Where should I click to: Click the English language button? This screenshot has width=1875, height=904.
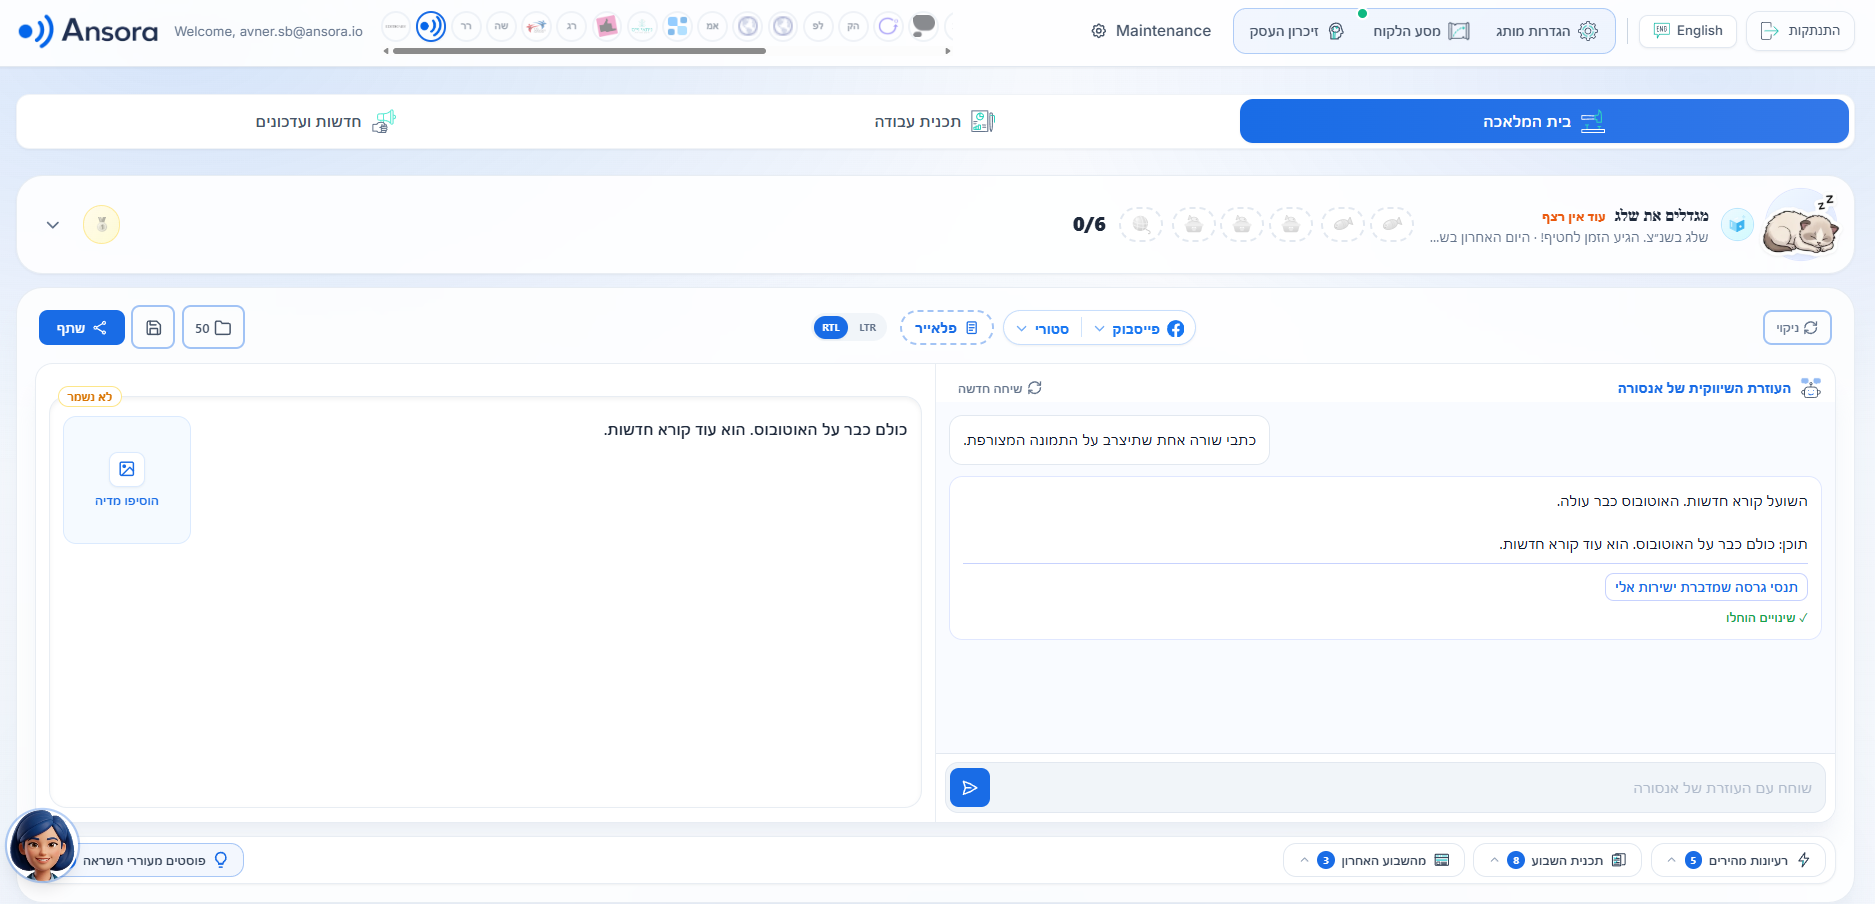point(1688,31)
